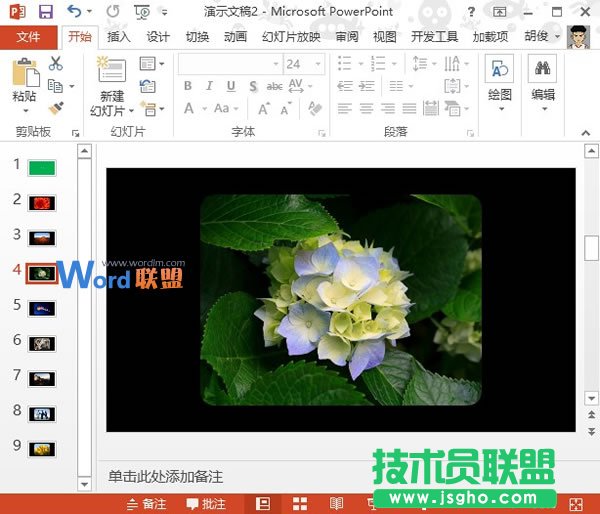This screenshot has width=600, height=514.
Task: Click the Cut scissors icon
Action: point(56,63)
